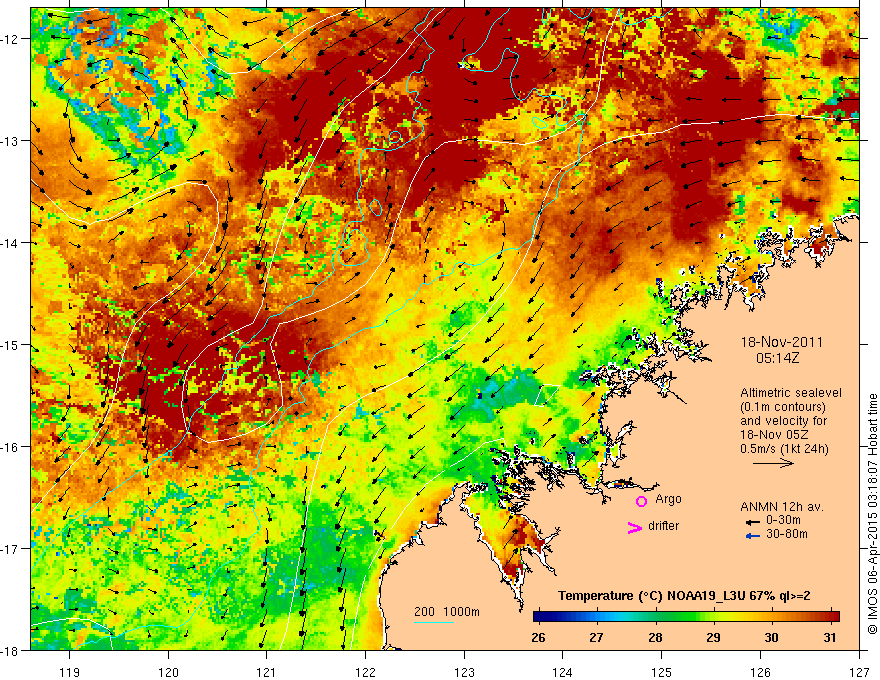Click the latitude axis label -13
This screenshot has height=680, width=880.
point(10,141)
